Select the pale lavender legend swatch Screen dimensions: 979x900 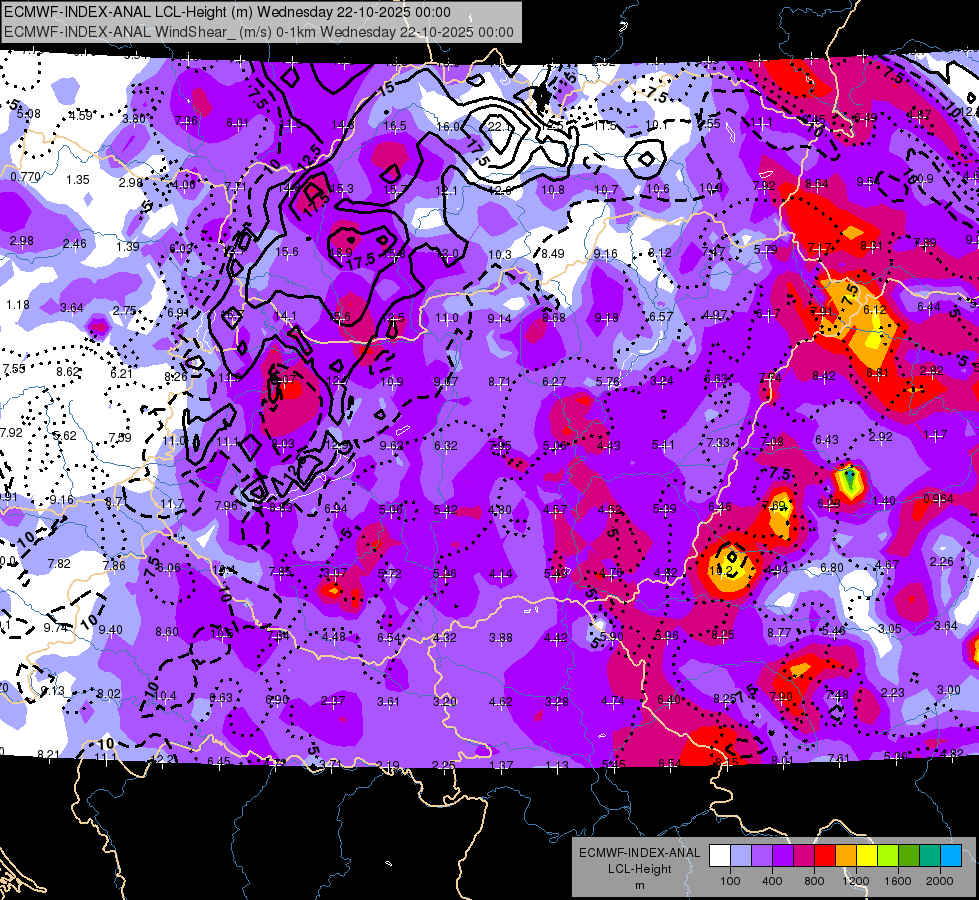(x=741, y=856)
